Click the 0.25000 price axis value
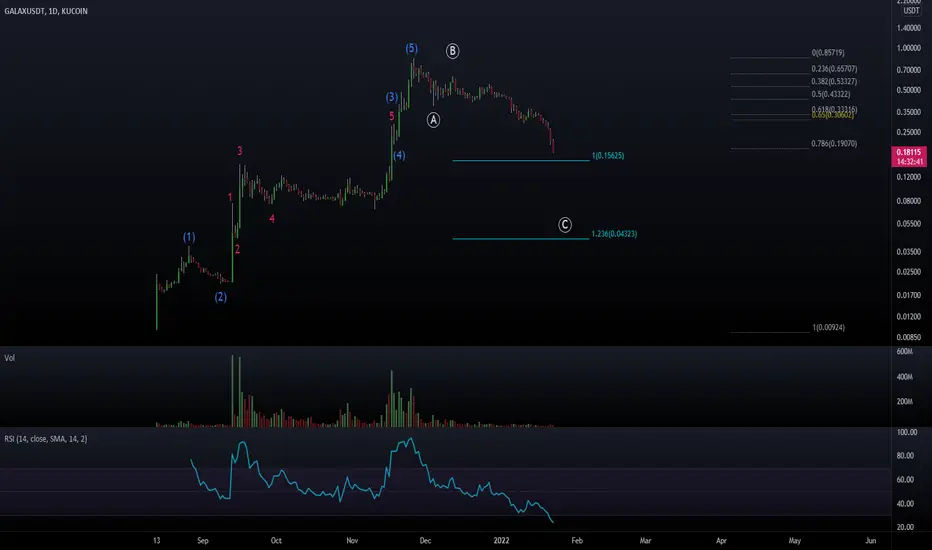Viewport: 932px width, 550px height. point(908,132)
